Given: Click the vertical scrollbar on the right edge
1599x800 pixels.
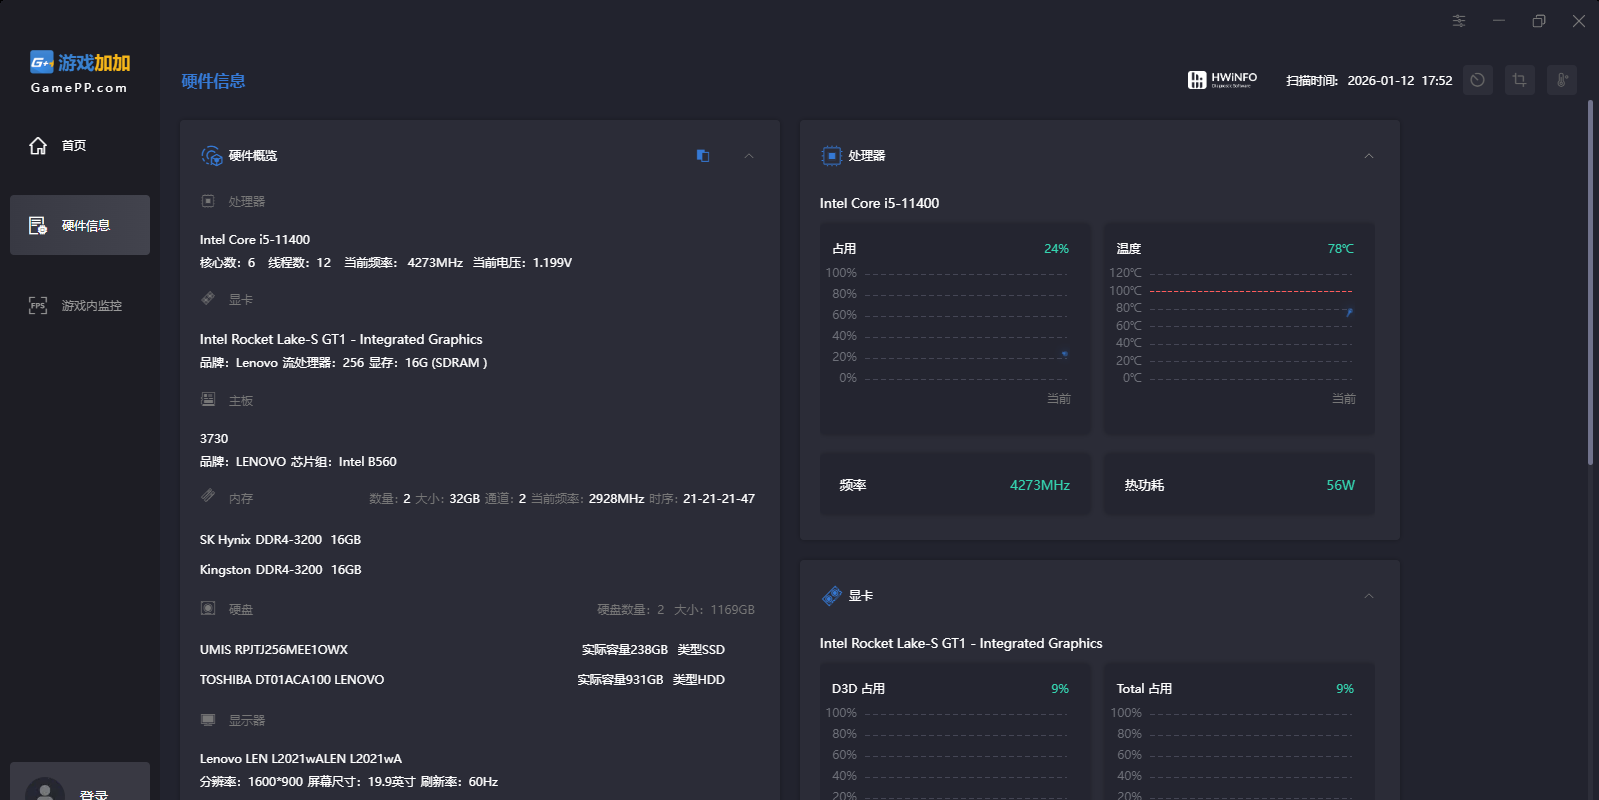Looking at the screenshot, I should 1590,280.
